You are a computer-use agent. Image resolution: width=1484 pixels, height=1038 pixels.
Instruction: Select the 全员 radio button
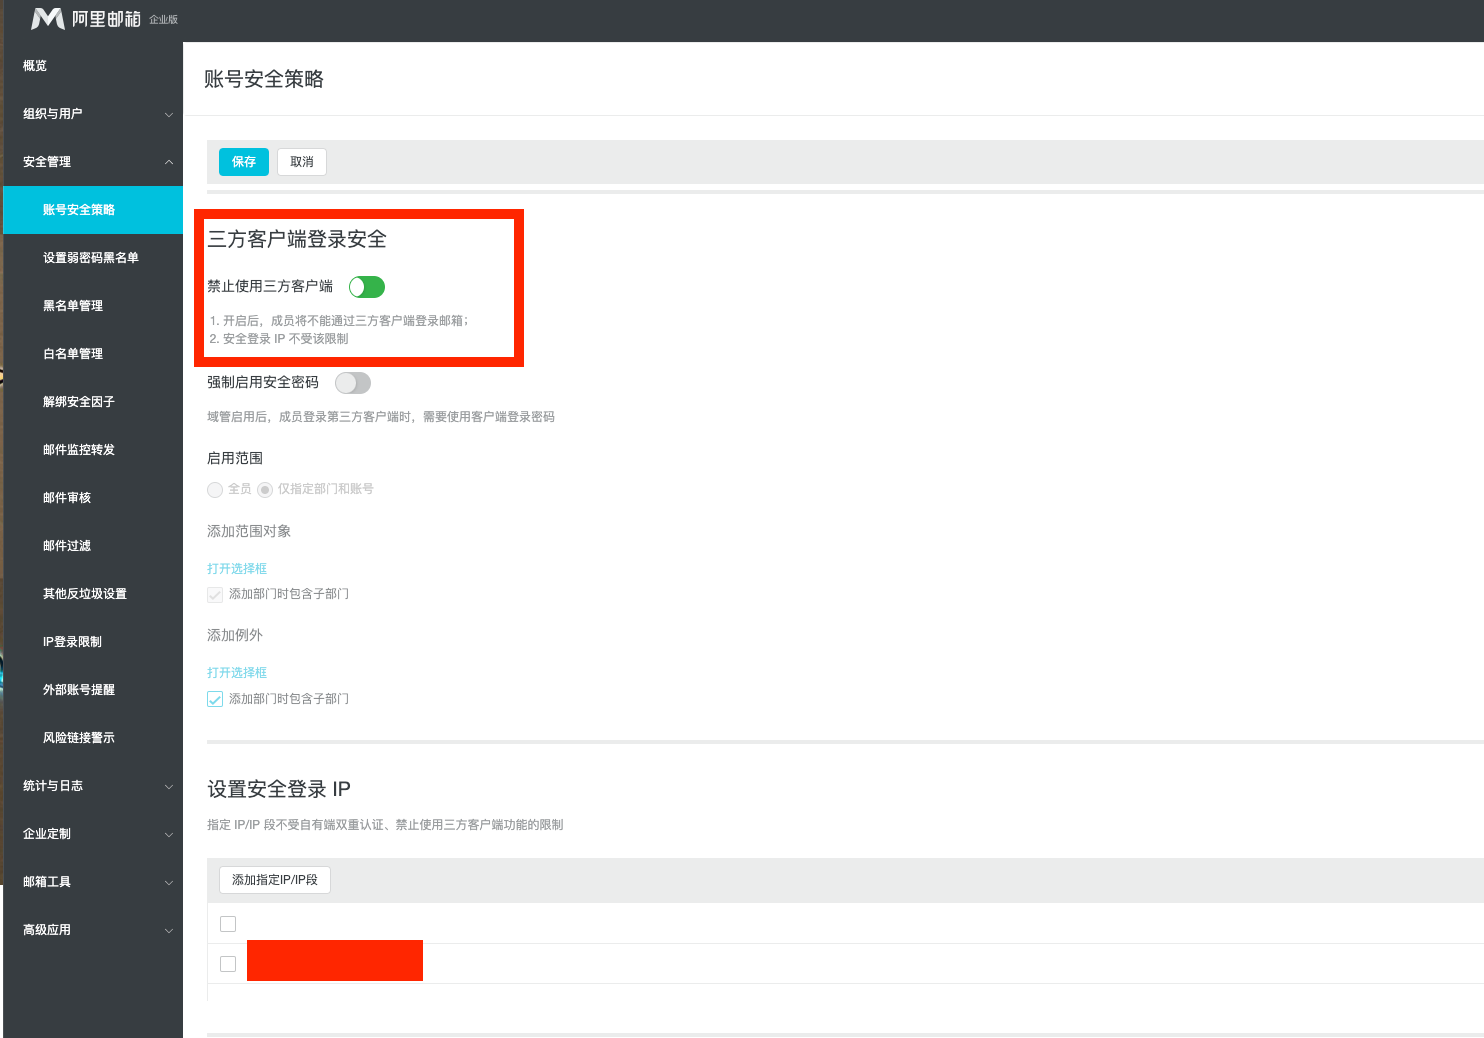point(215,489)
